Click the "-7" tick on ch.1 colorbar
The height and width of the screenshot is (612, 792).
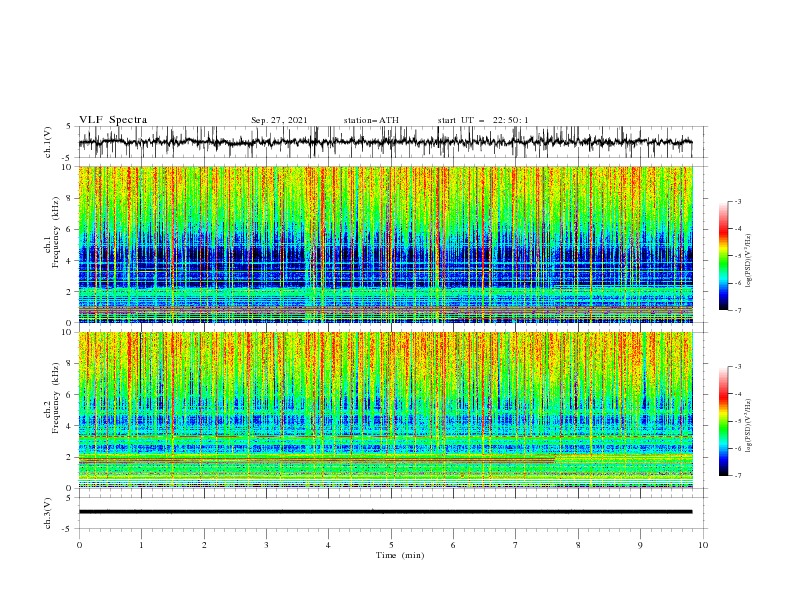point(738,310)
